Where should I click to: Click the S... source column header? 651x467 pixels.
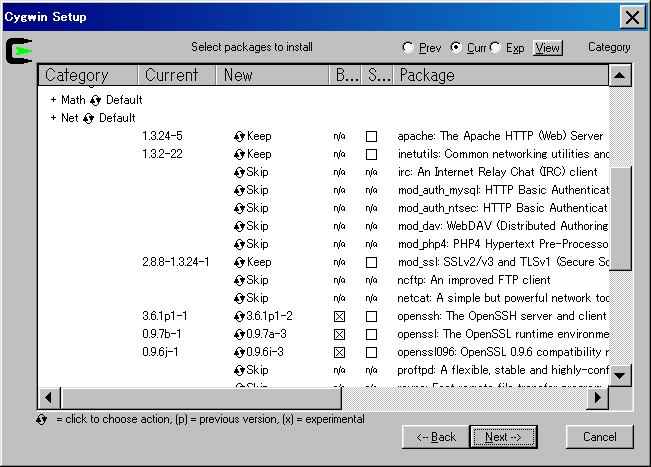tap(378, 75)
